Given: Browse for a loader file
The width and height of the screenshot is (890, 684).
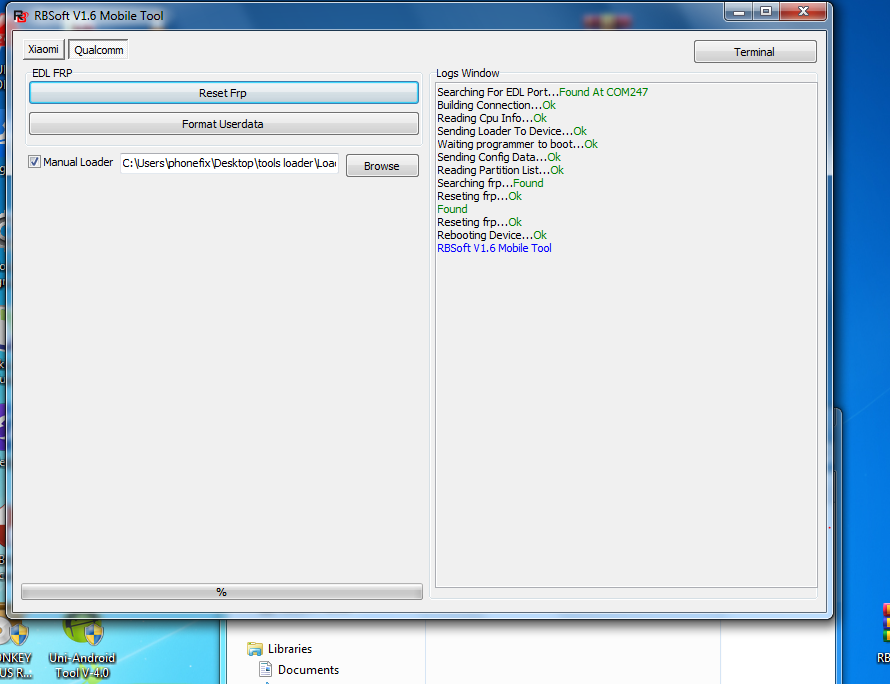Looking at the screenshot, I should (382, 166).
